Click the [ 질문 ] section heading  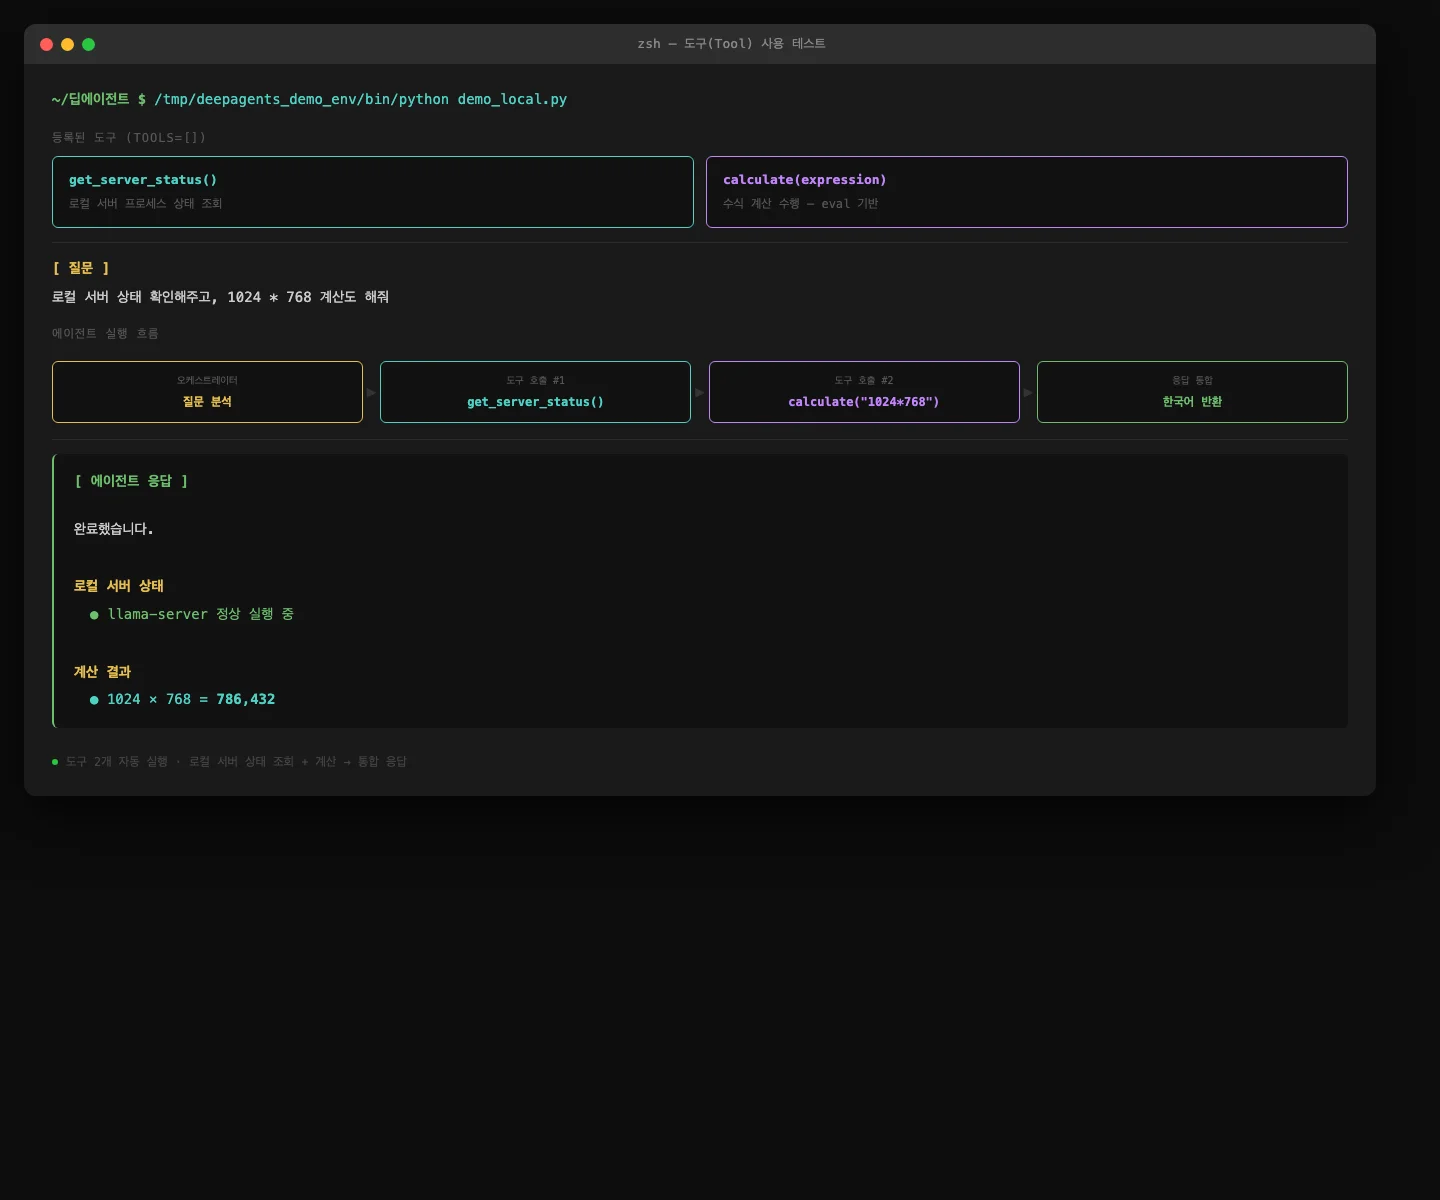point(81,268)
